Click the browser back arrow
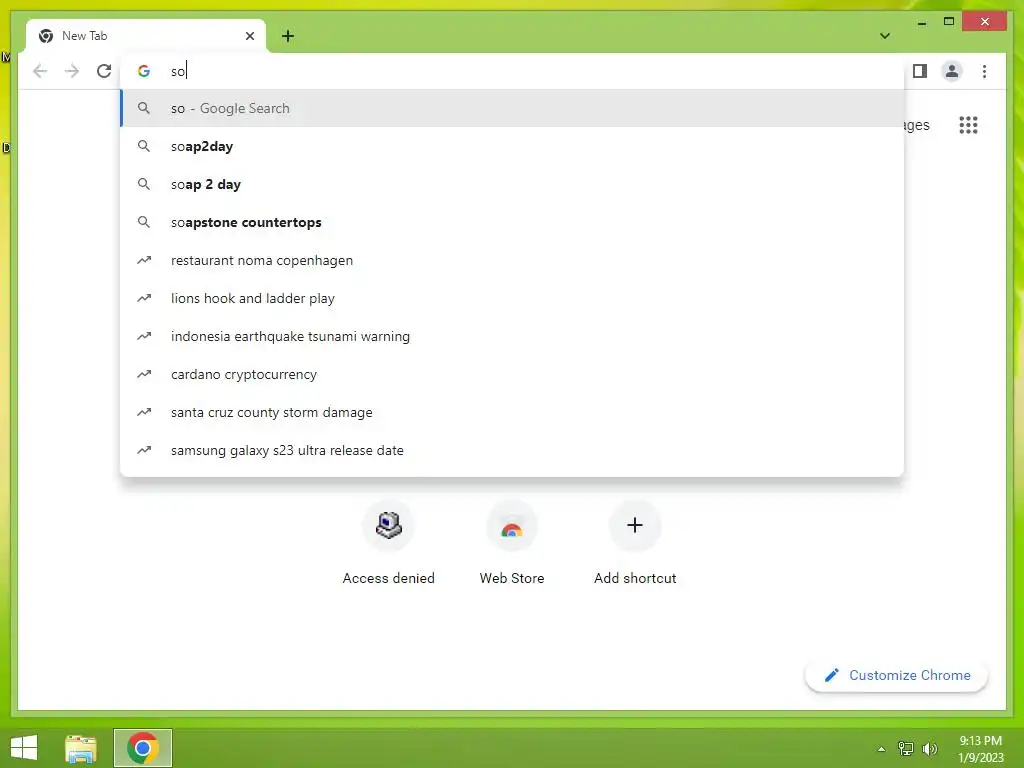 (40, 71)
